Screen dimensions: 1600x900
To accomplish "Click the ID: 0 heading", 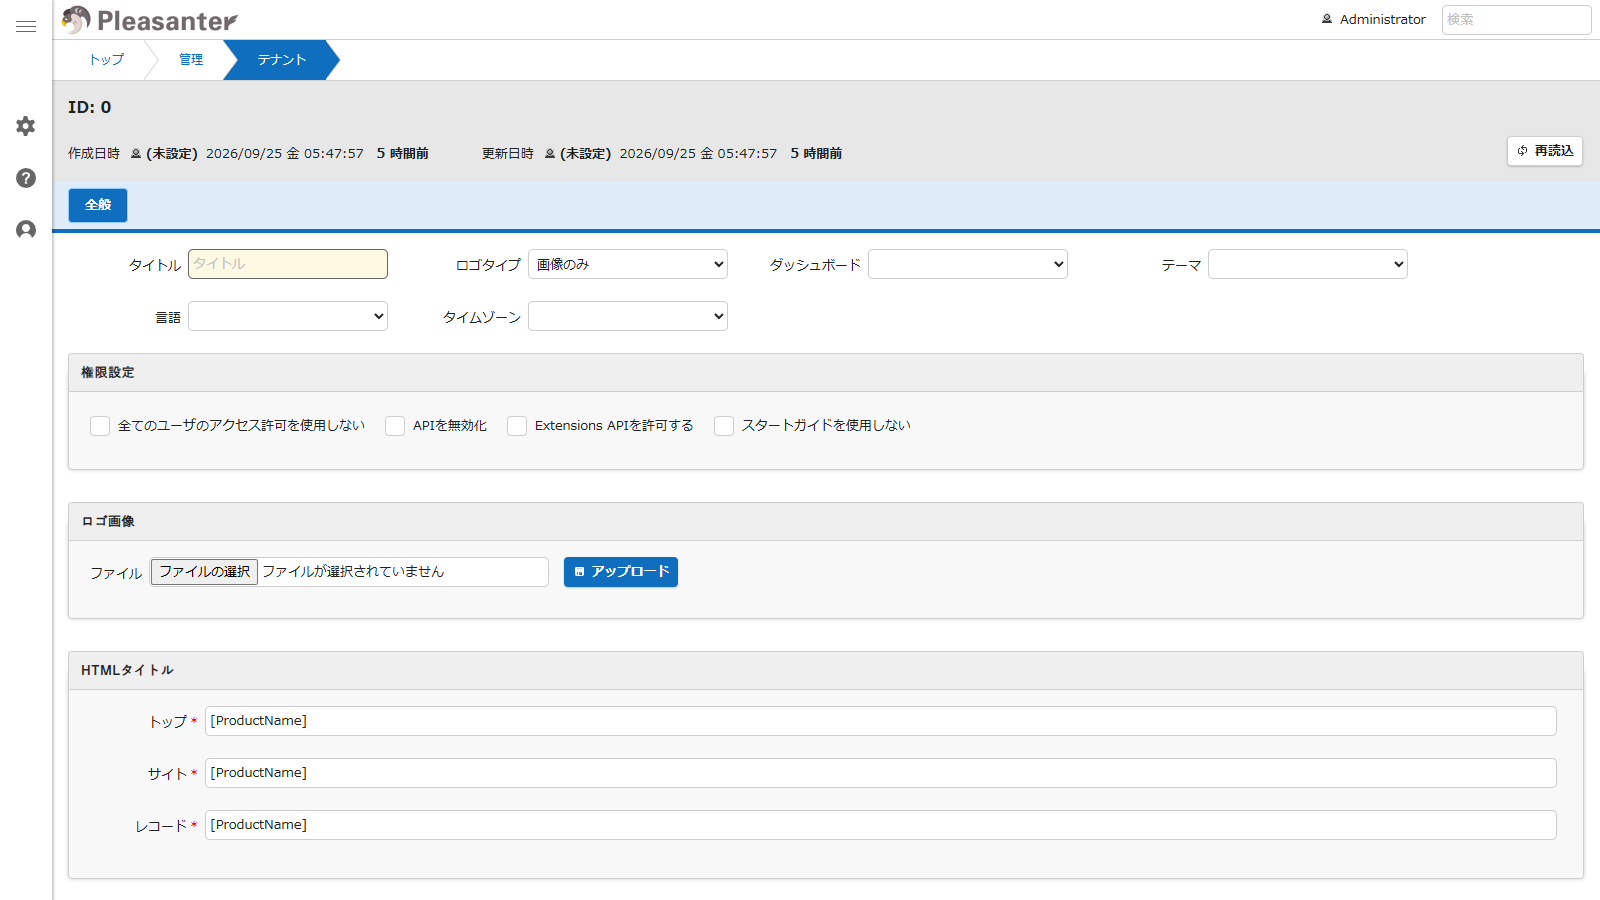I will click(x=90, y=107).
